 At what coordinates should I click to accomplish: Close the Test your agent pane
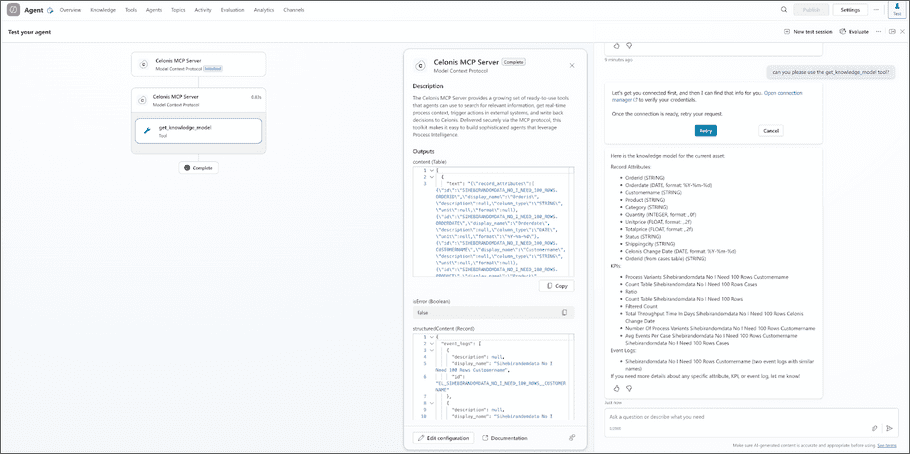[x=901, y=32]
